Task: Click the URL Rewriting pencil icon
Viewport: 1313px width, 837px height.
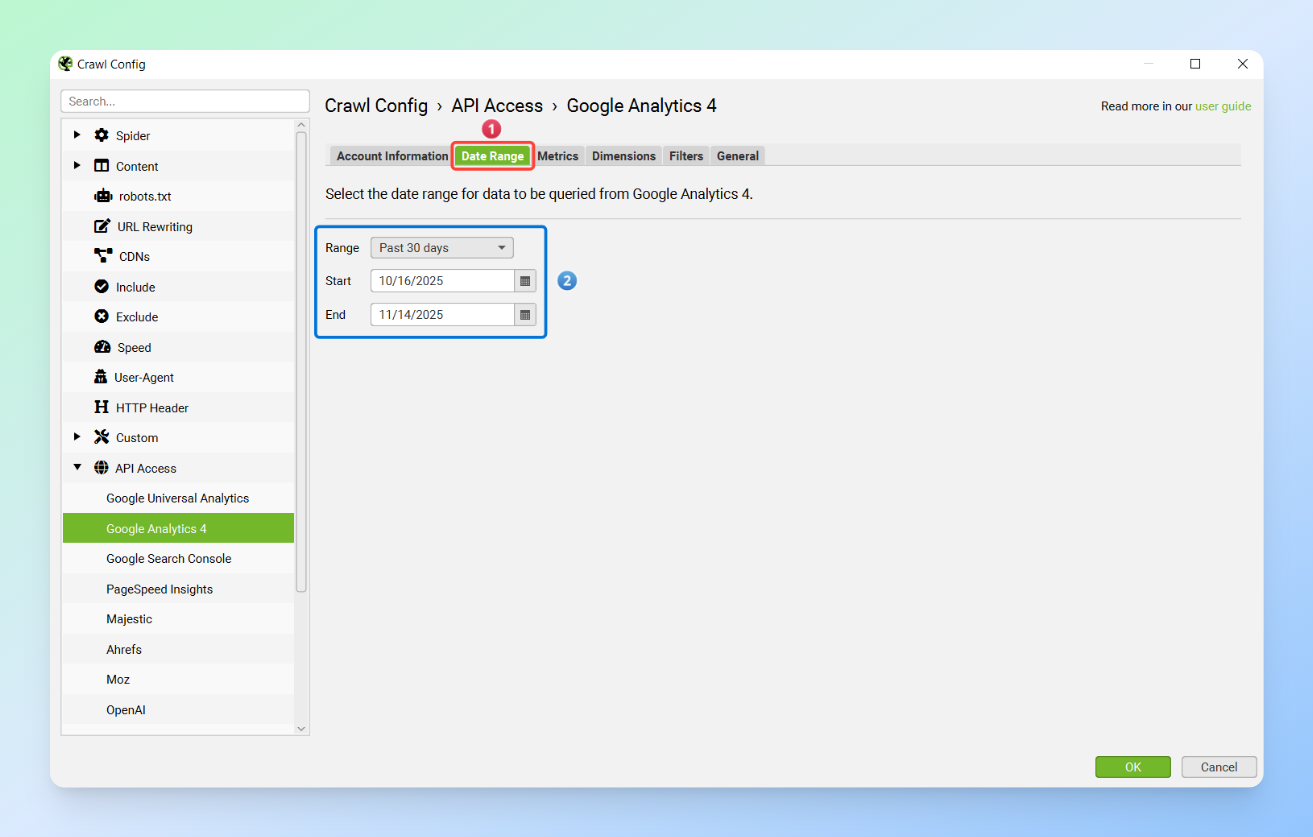Action: click(102, 227)
